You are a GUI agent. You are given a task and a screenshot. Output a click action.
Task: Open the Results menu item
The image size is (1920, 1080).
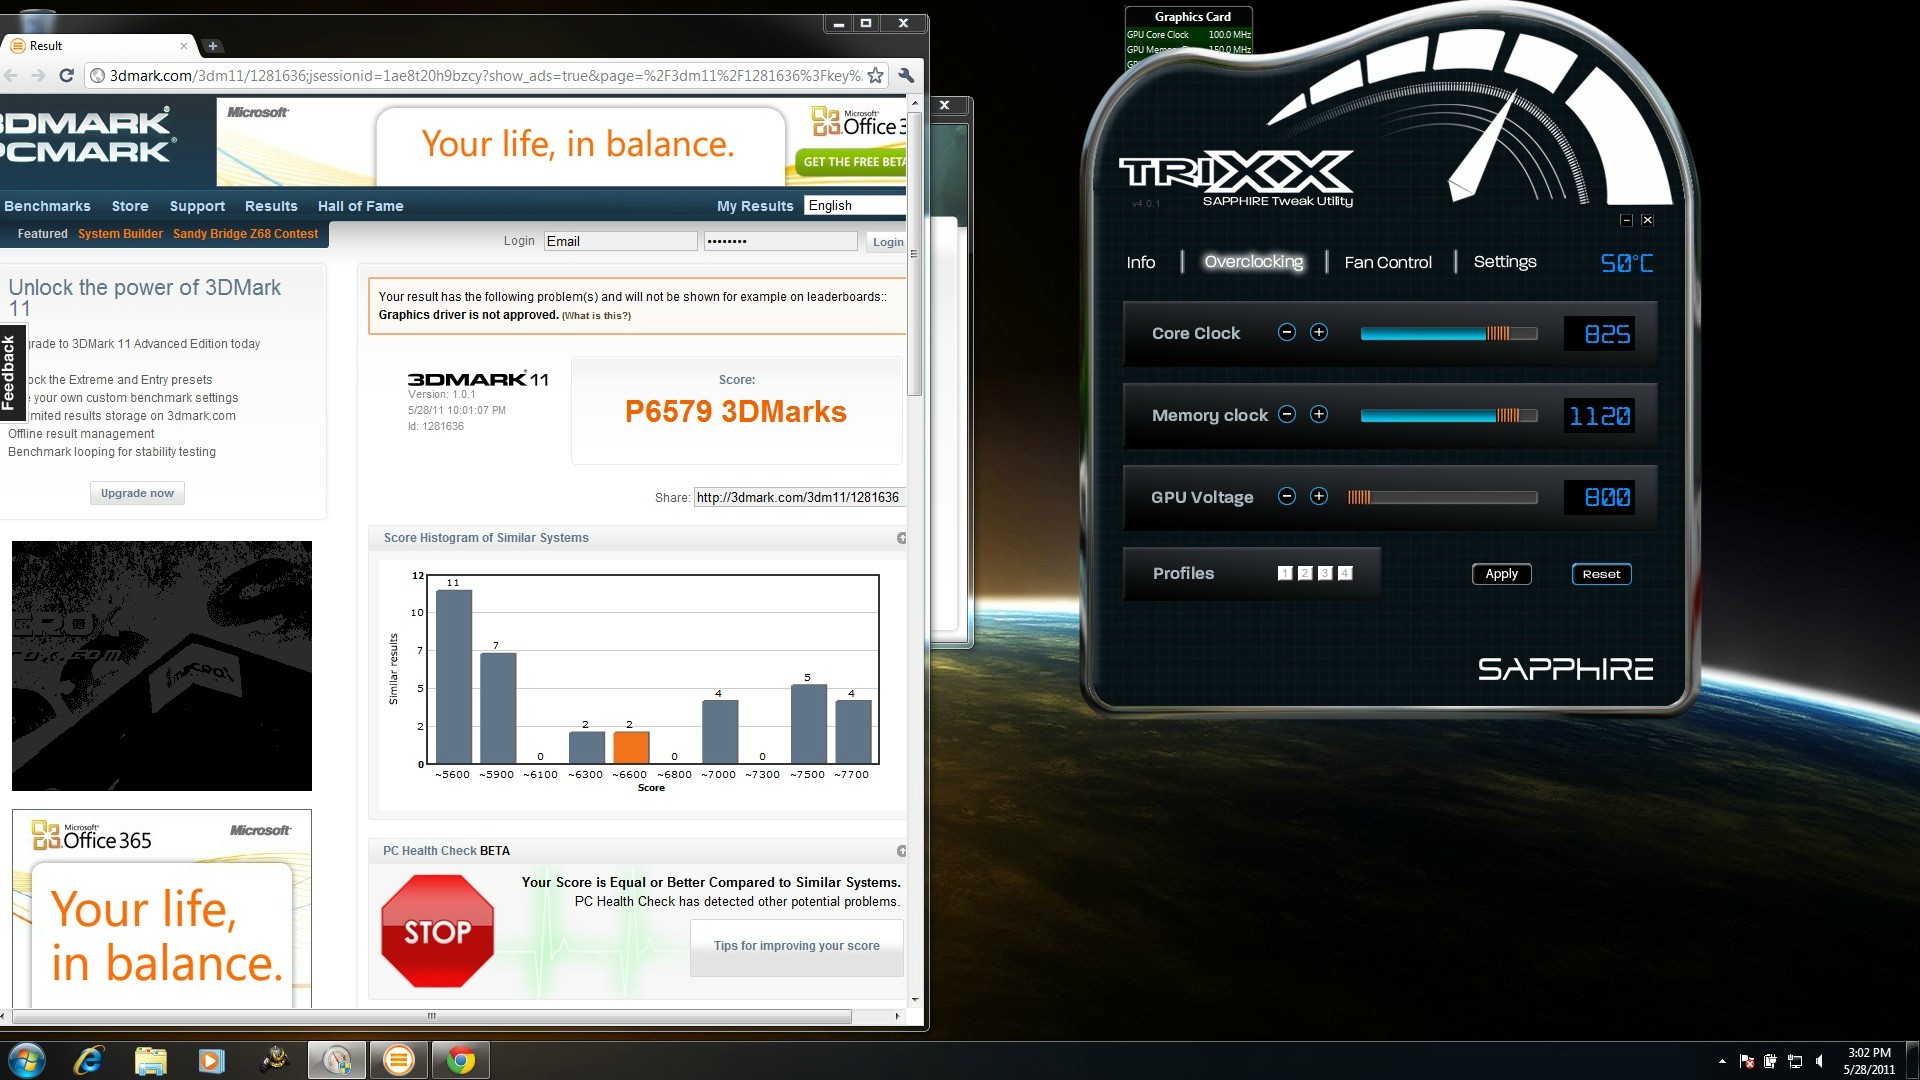tap(271, 206)
